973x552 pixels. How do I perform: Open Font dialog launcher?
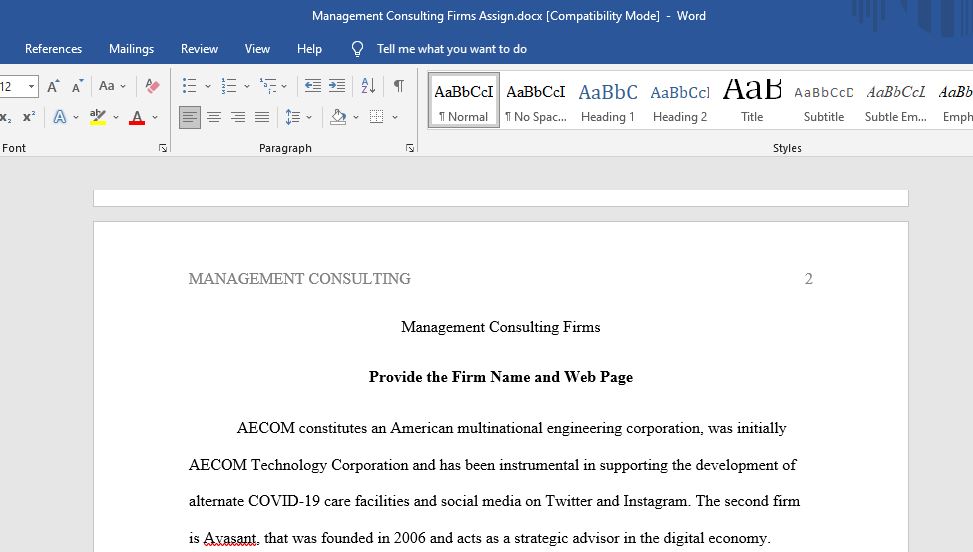[163, 148]
